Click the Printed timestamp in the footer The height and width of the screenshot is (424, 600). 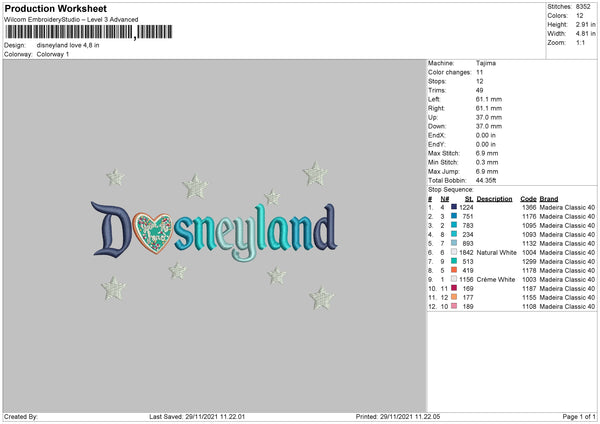(x=398, y=416)
